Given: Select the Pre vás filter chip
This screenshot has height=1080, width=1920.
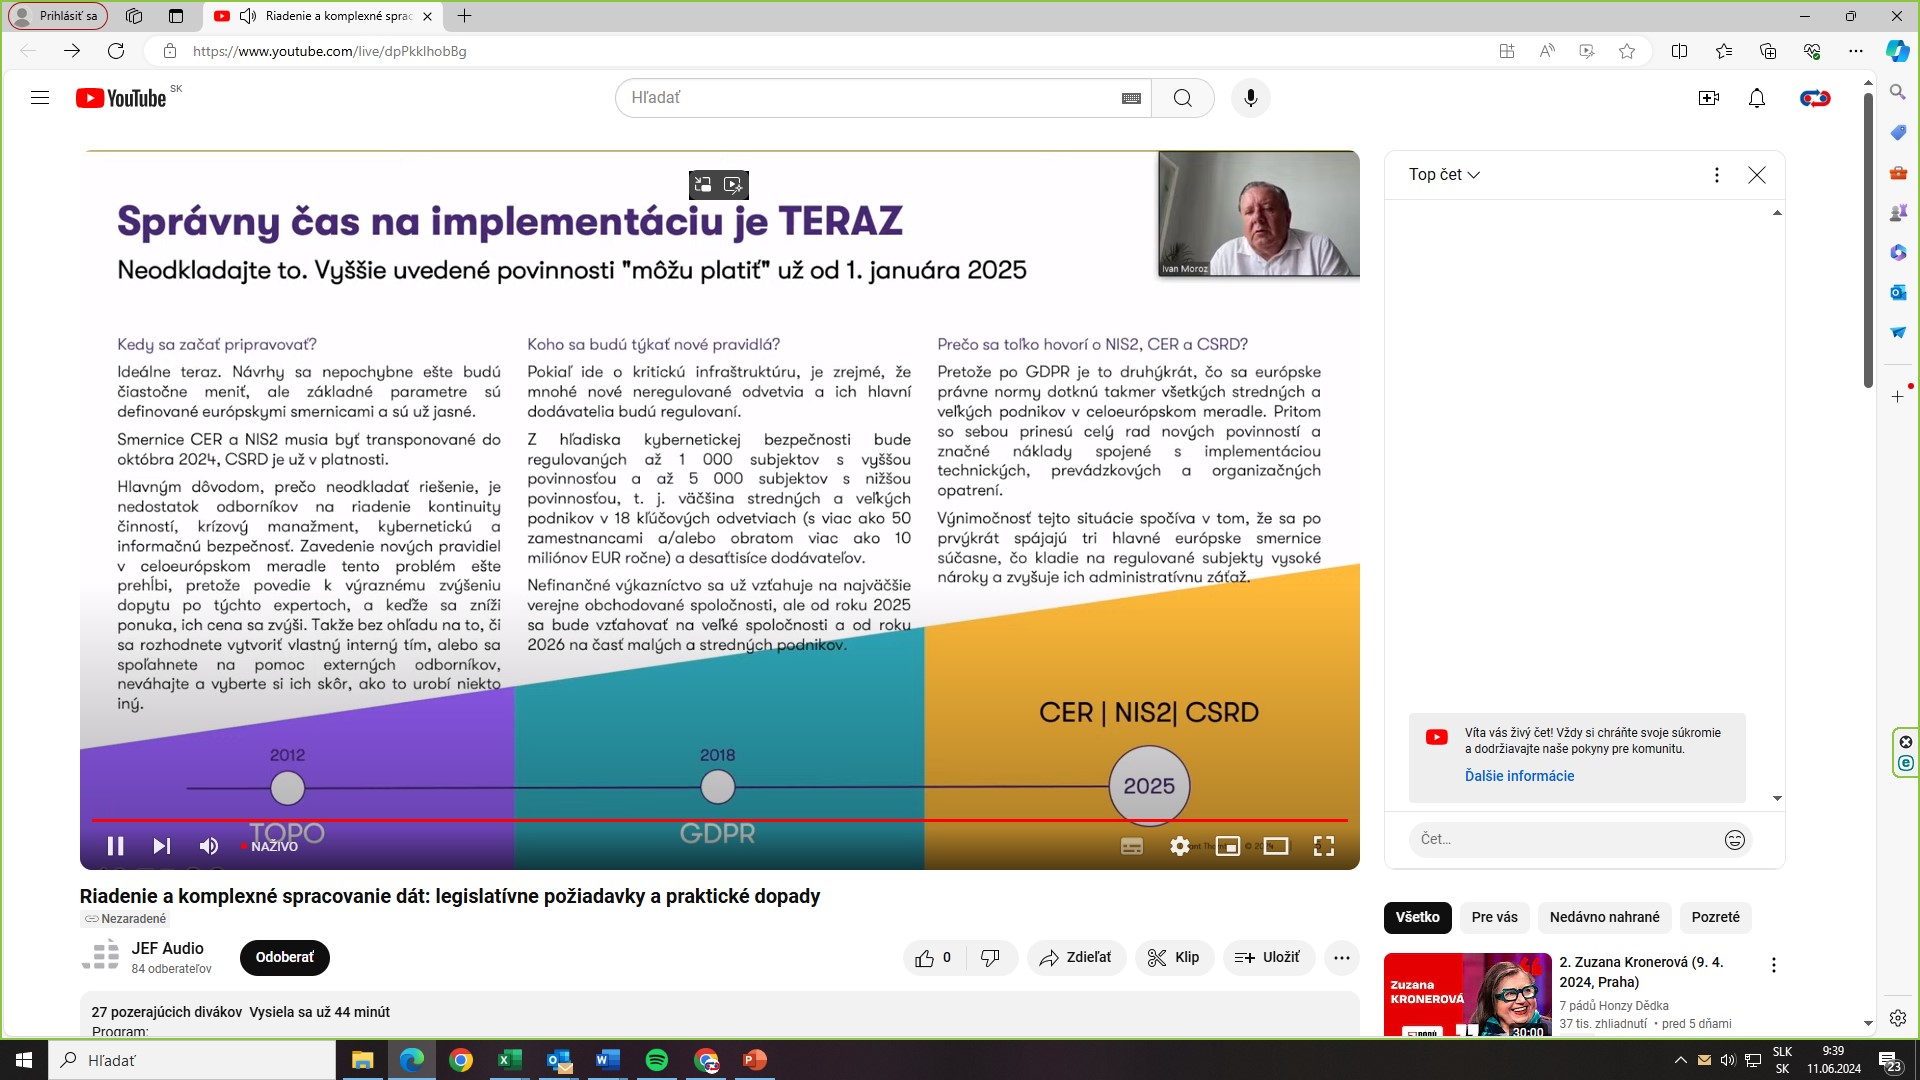Looking at the screenshot, I should click(x=1494, y=917).
